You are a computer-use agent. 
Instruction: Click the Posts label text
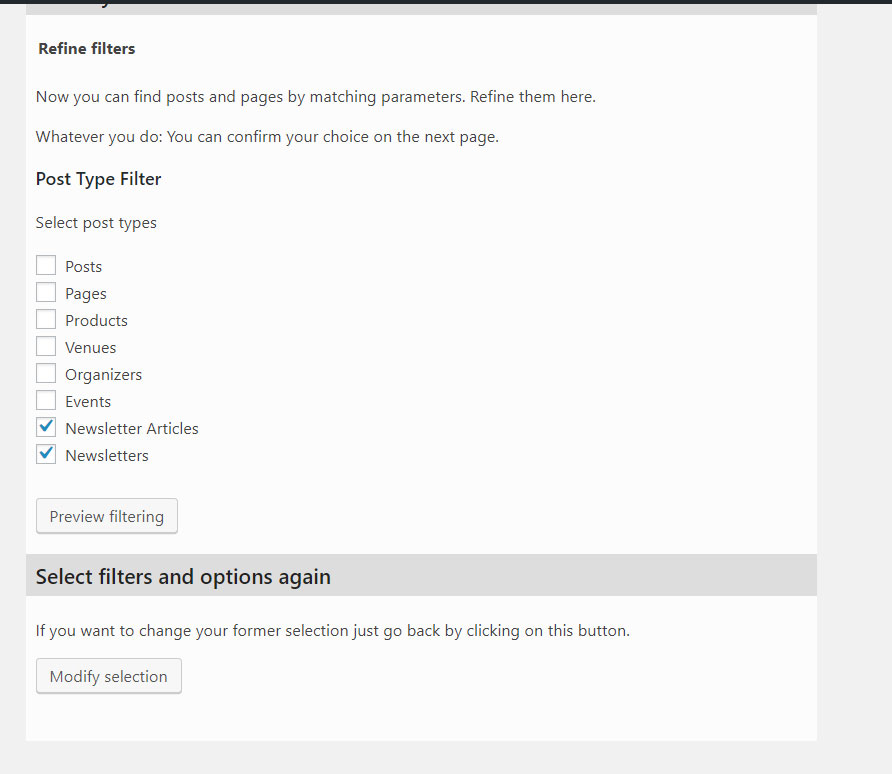tap(84, 267)
